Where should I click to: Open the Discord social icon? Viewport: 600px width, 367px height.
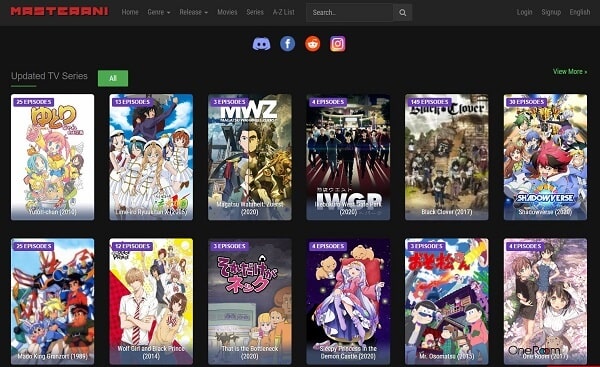pos(261,44)
